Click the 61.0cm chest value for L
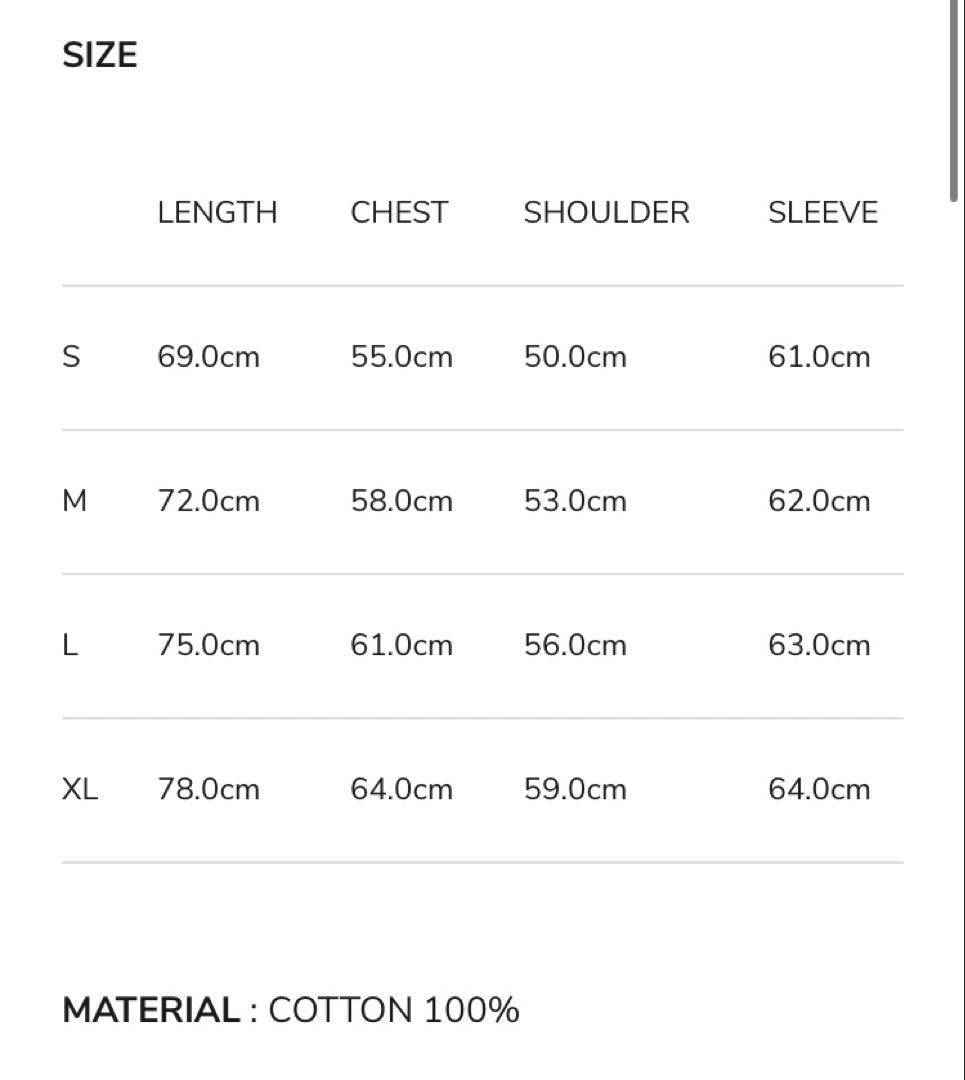 (x=401, y=645)
